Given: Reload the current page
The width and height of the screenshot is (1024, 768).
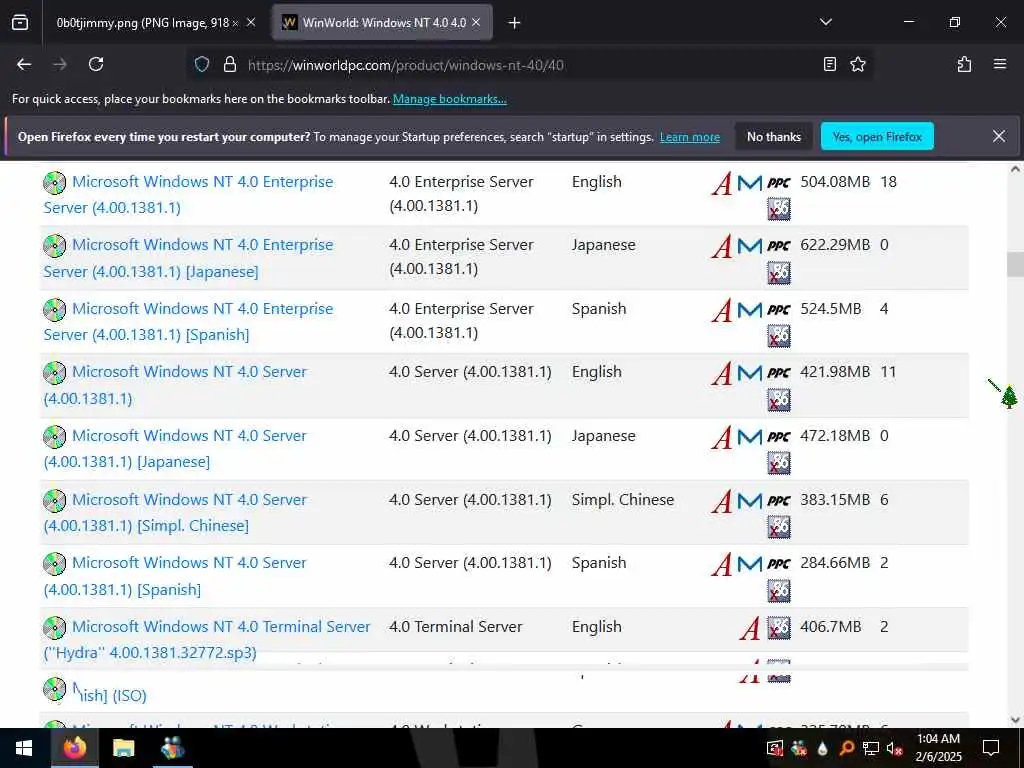Looking at the screenshot, I should coord(96,64).
